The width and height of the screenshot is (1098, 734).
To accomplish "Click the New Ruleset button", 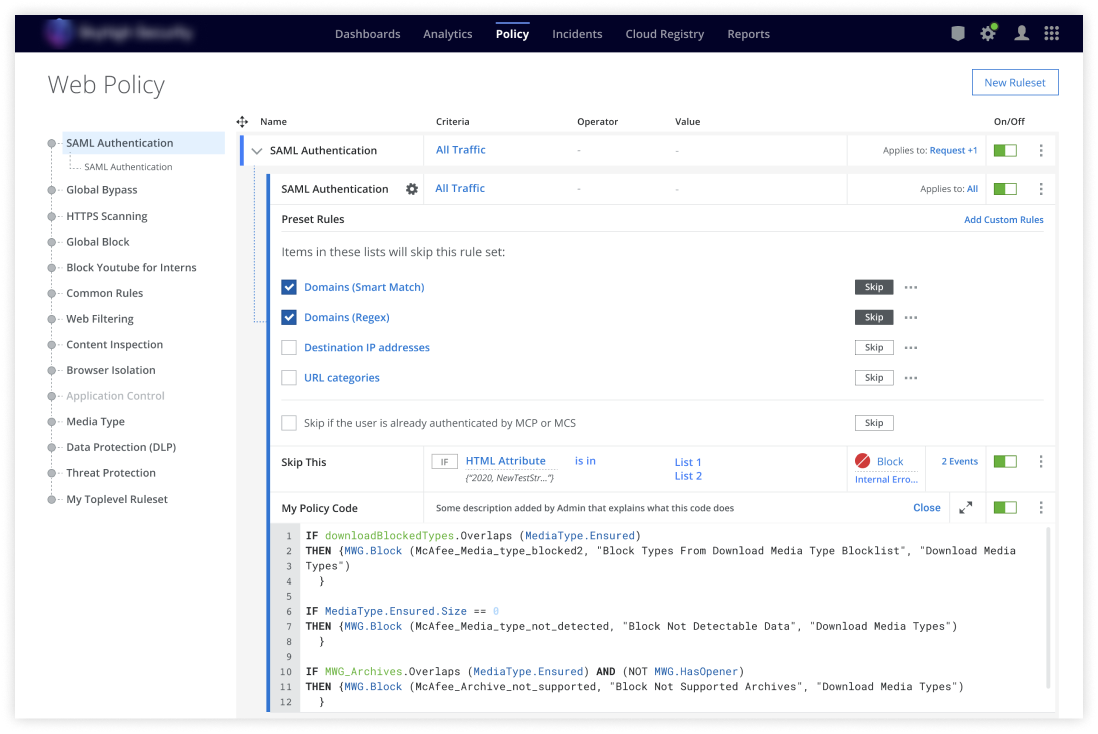I will pos(1014,82).
